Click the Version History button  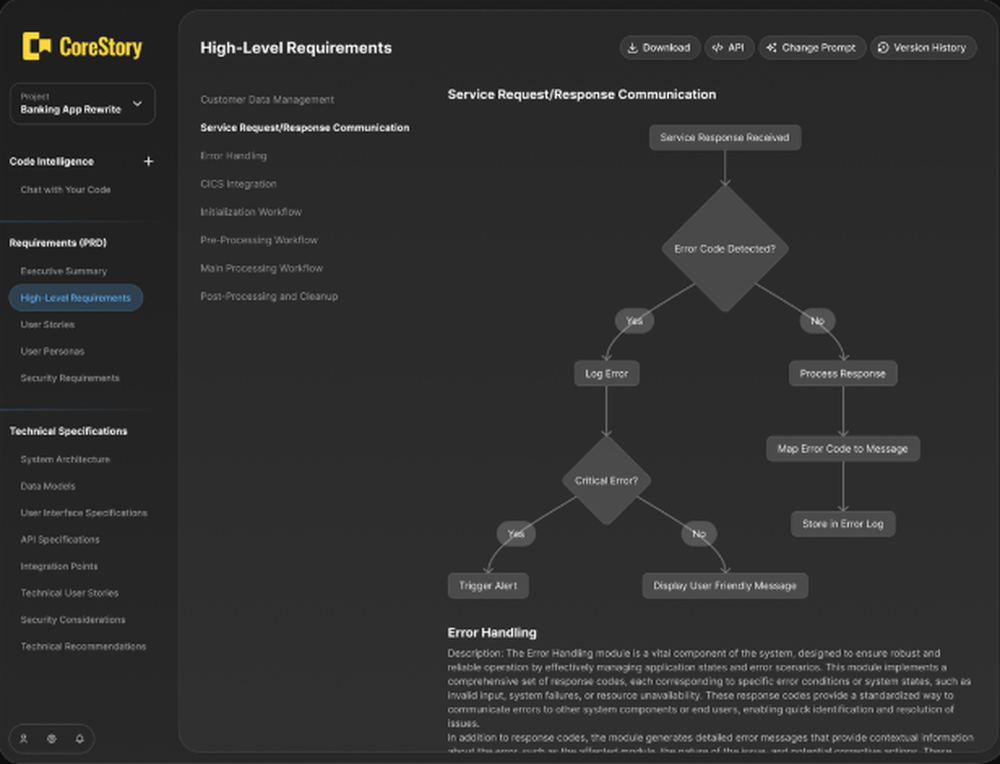click(923, 47)
